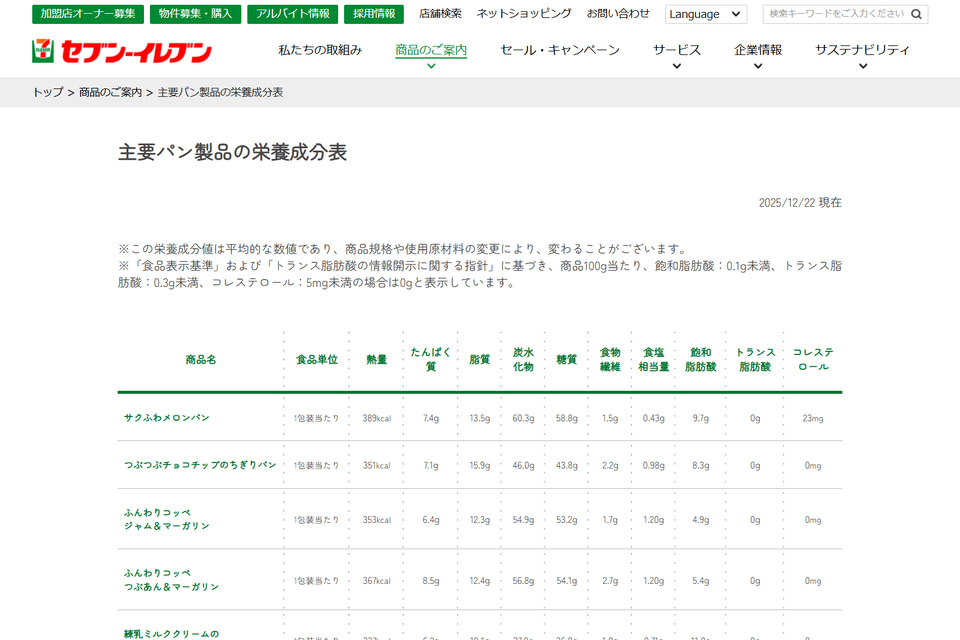Open 加盟店オーナー募集 button

coord(88,14)
